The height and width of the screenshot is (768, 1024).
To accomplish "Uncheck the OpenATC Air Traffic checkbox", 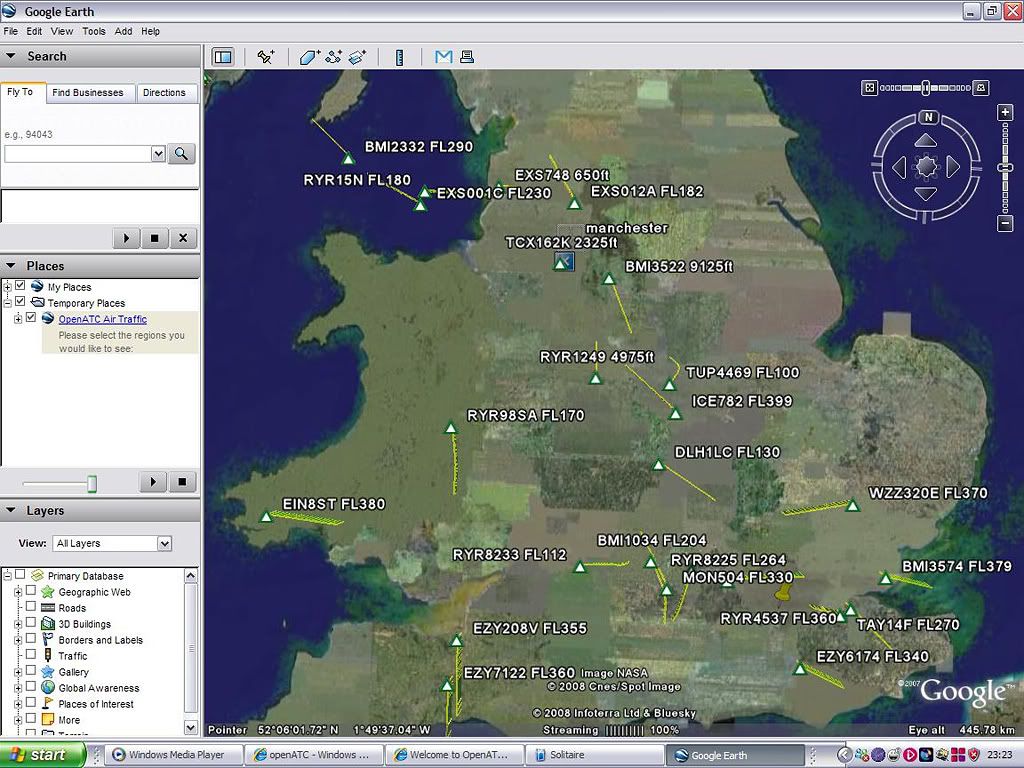I will [31, 318].
